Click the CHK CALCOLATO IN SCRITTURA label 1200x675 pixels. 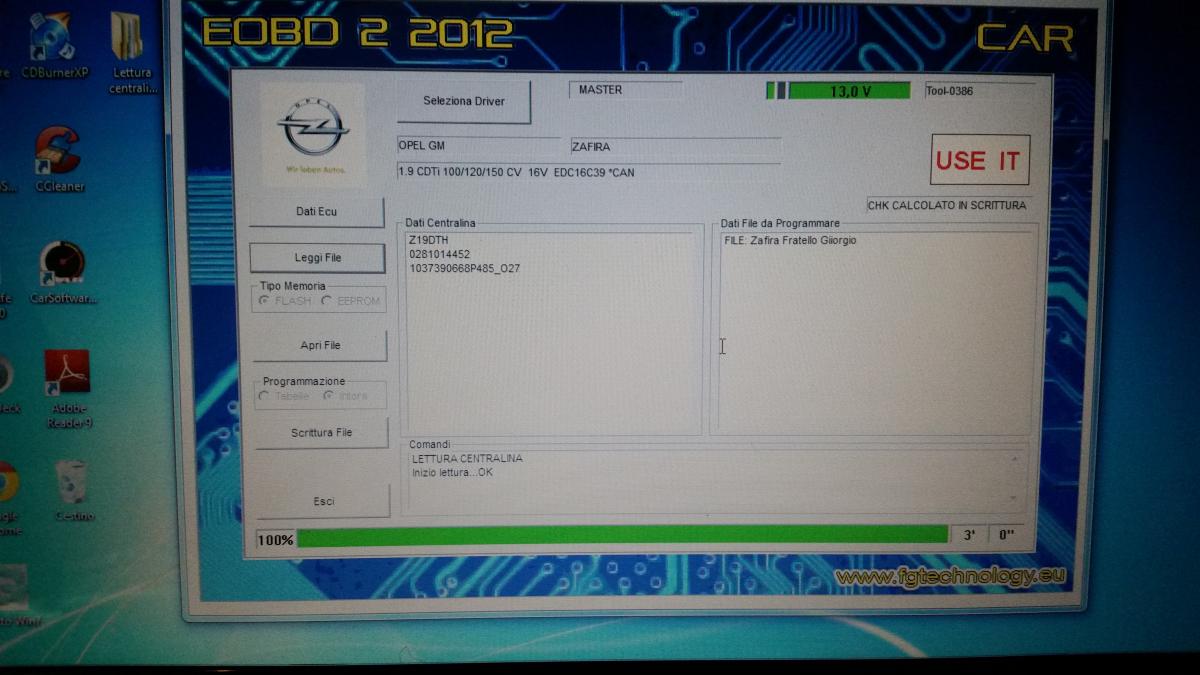tap(946, 205)
